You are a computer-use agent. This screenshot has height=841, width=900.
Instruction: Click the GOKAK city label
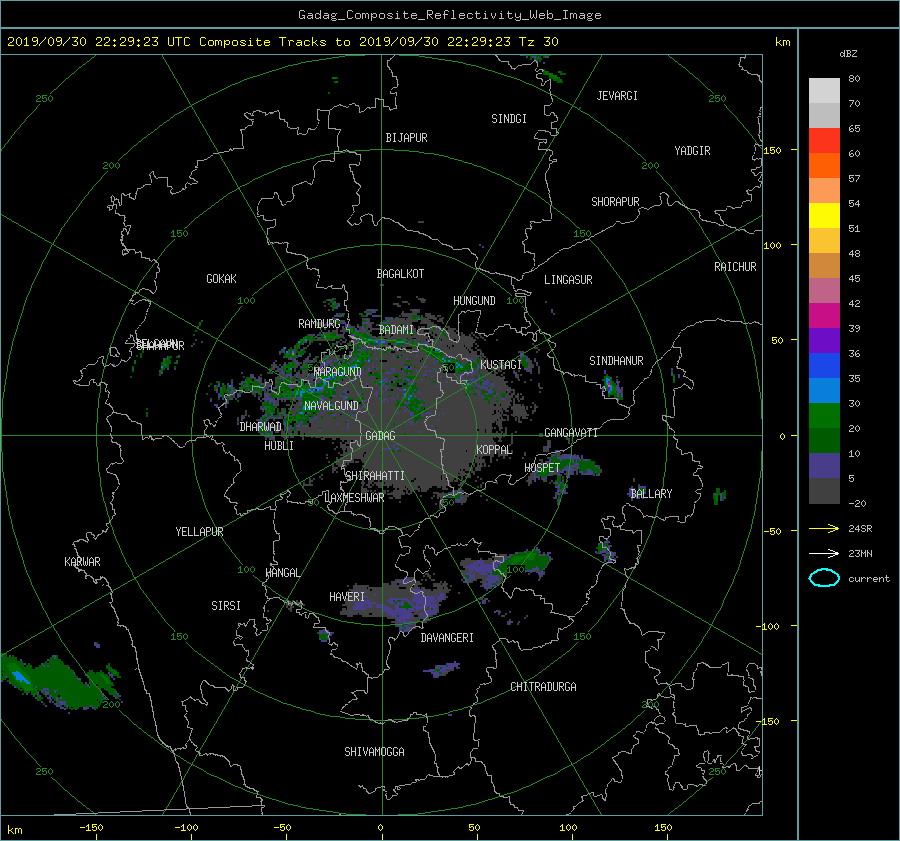[222, 278]
